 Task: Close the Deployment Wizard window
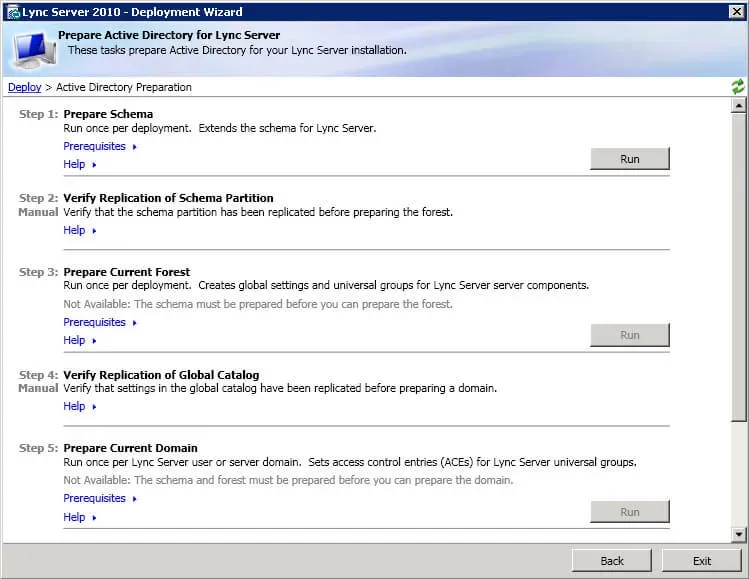737,11
